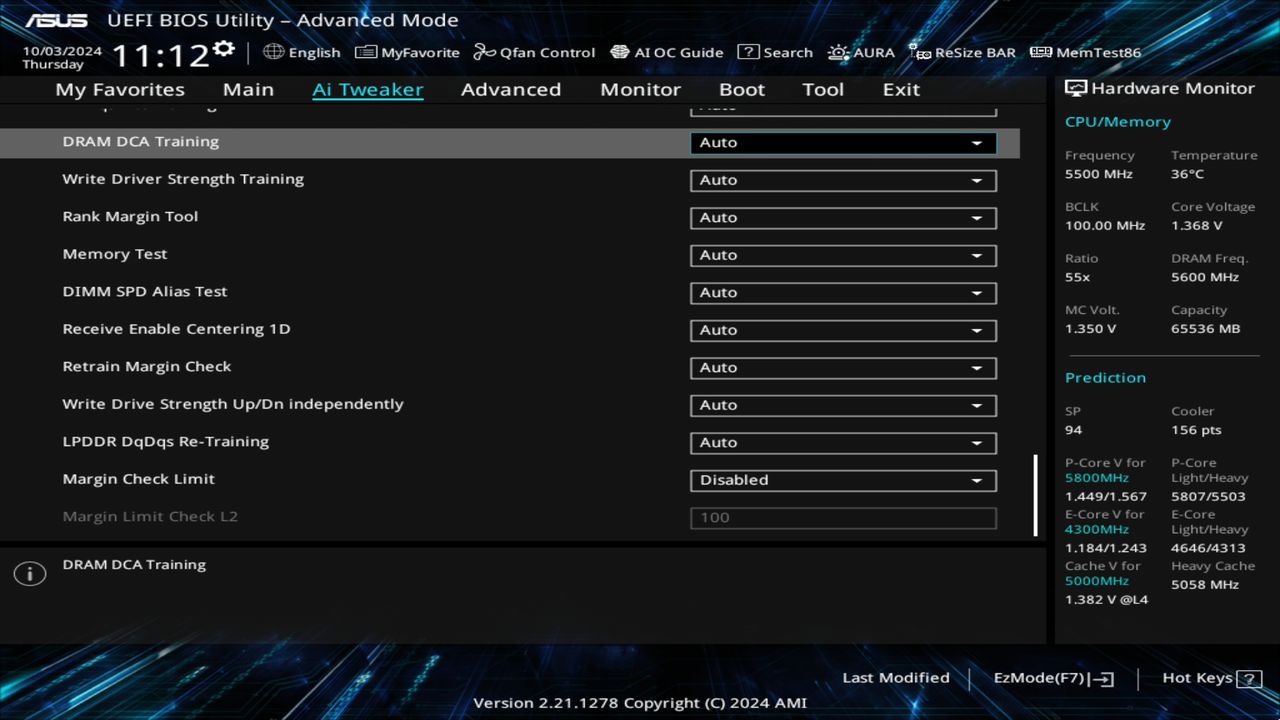View Last Modified settings
Viewport: 1280px width, 720px height.
click(x=896, y=678)
